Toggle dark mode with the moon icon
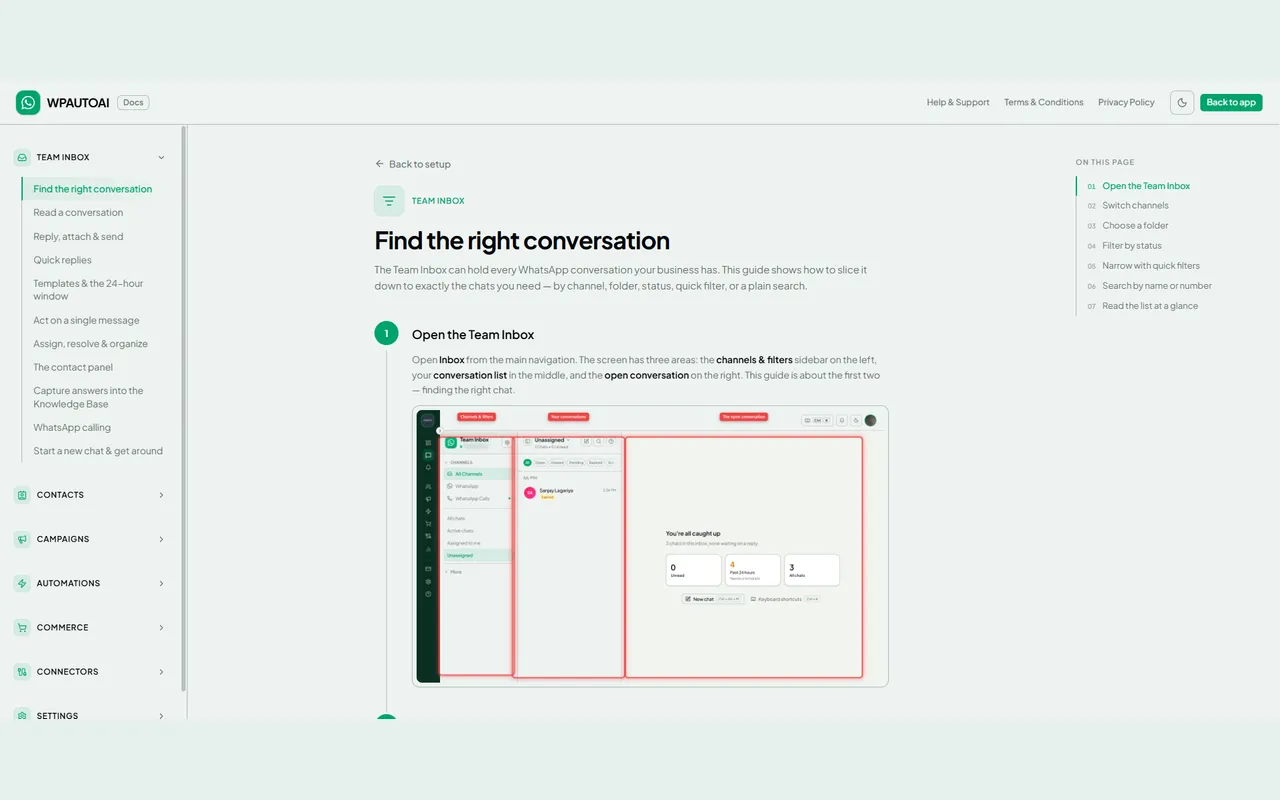The width and height of the screenshot is (1280, 800). [1182, 102]
